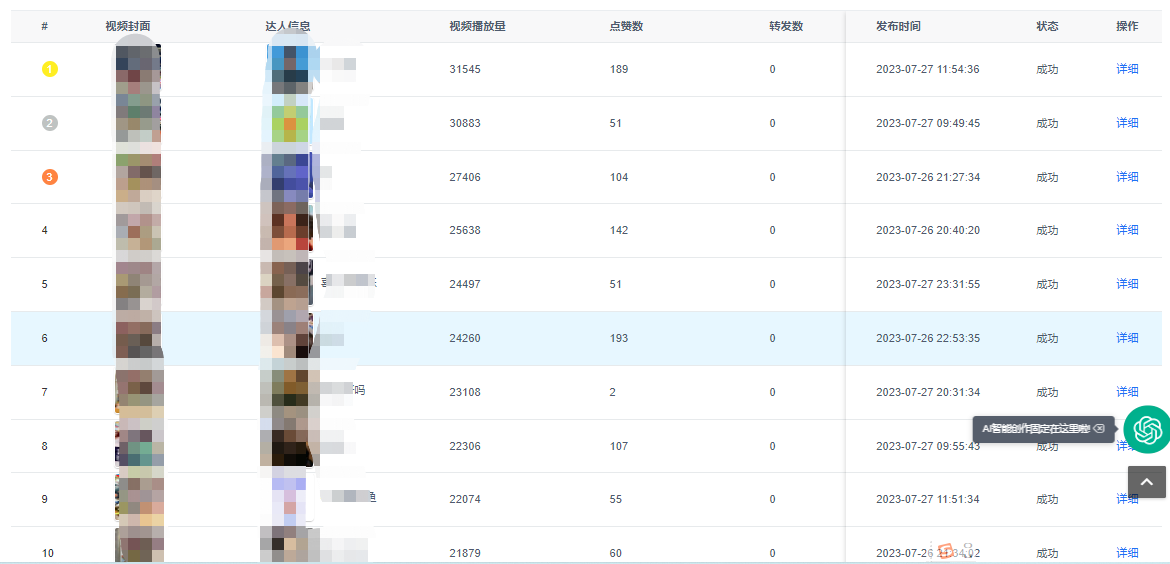Open 详细 for the 23108 views row
This screenshot has height=564, width=1170.
point(1127,392)
